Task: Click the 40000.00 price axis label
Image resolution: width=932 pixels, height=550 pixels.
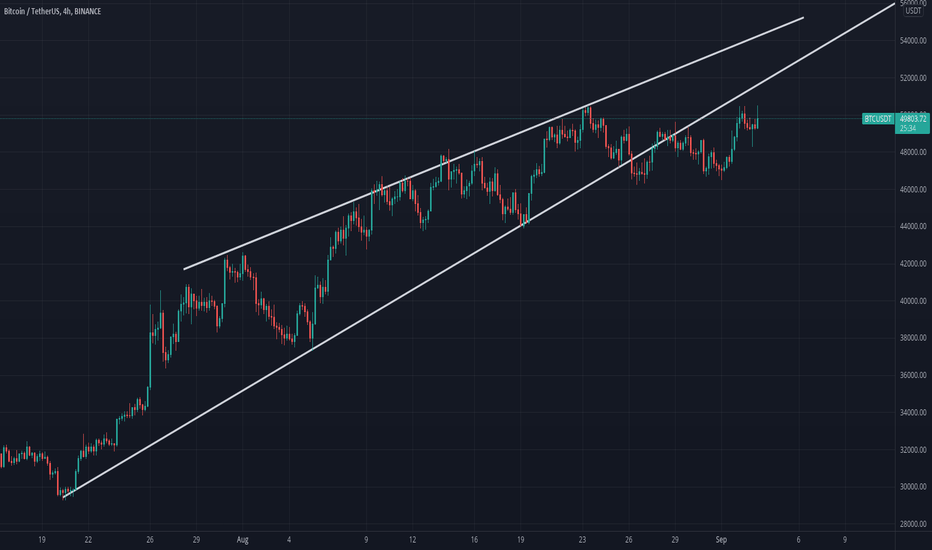Action: [x=912, y=301]
